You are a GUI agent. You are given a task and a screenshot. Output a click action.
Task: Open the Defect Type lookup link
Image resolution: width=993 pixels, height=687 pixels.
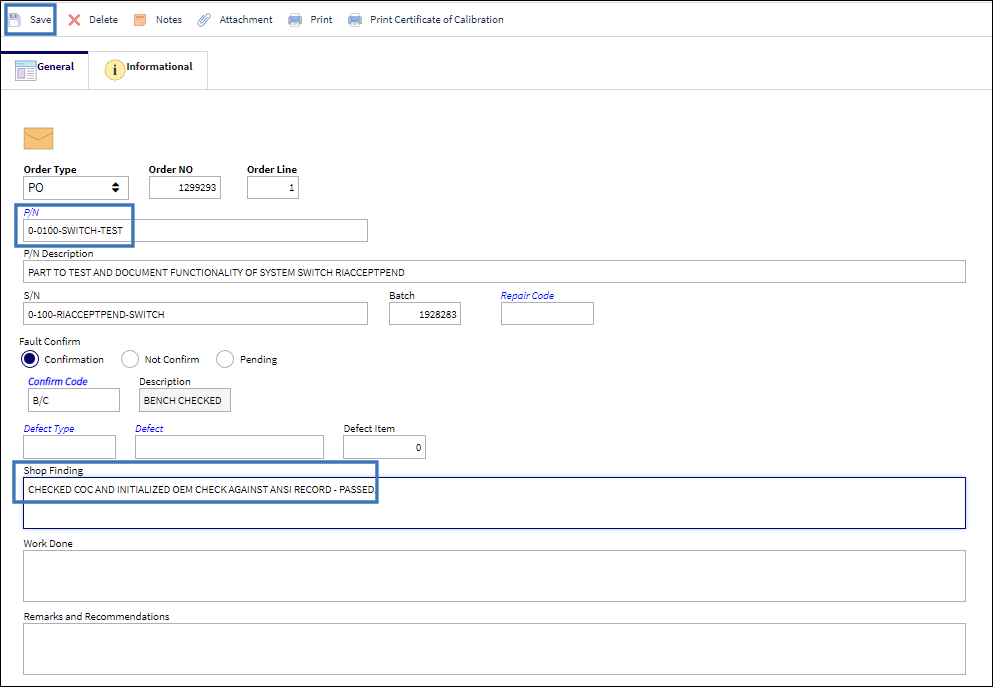pyautogui.click(x=49, y=429)
